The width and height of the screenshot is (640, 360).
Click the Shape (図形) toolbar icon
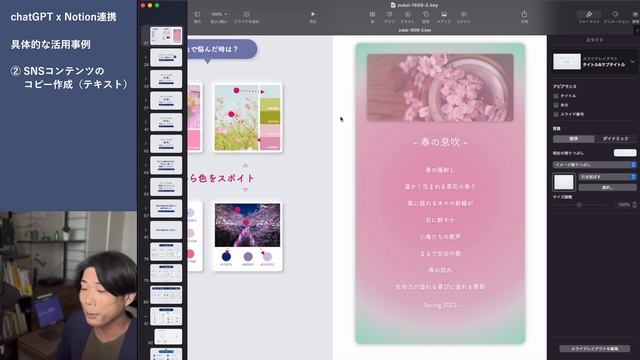point(426,14)
